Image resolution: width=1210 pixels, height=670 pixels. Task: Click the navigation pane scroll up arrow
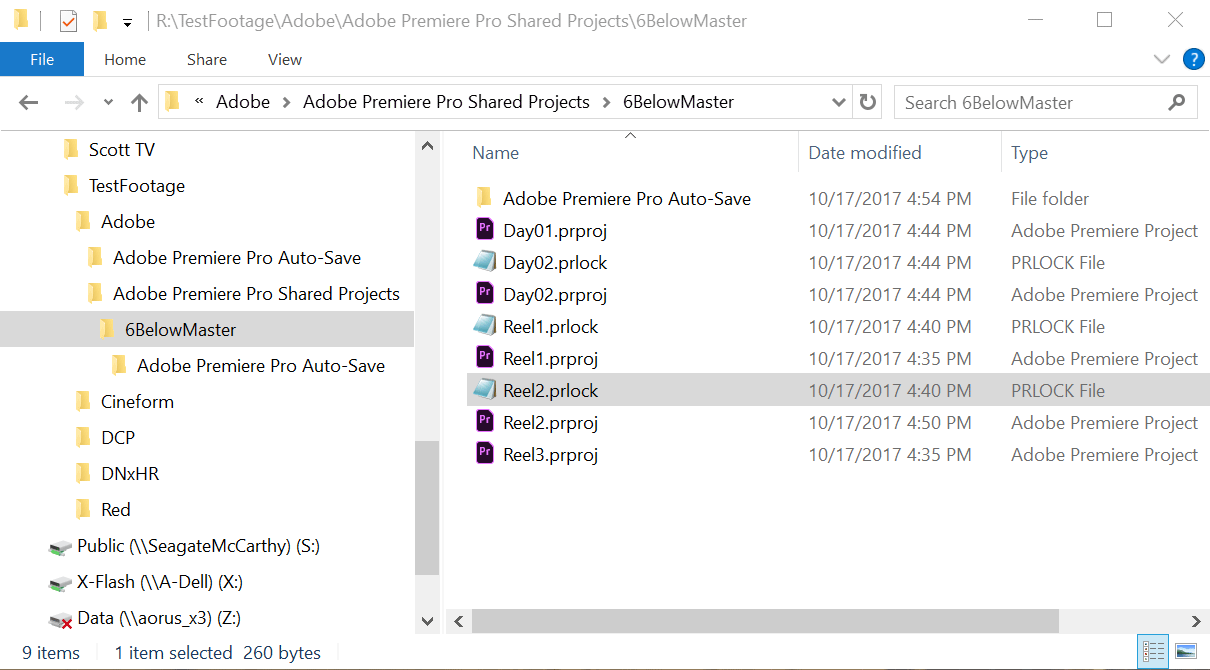[427, 147]
